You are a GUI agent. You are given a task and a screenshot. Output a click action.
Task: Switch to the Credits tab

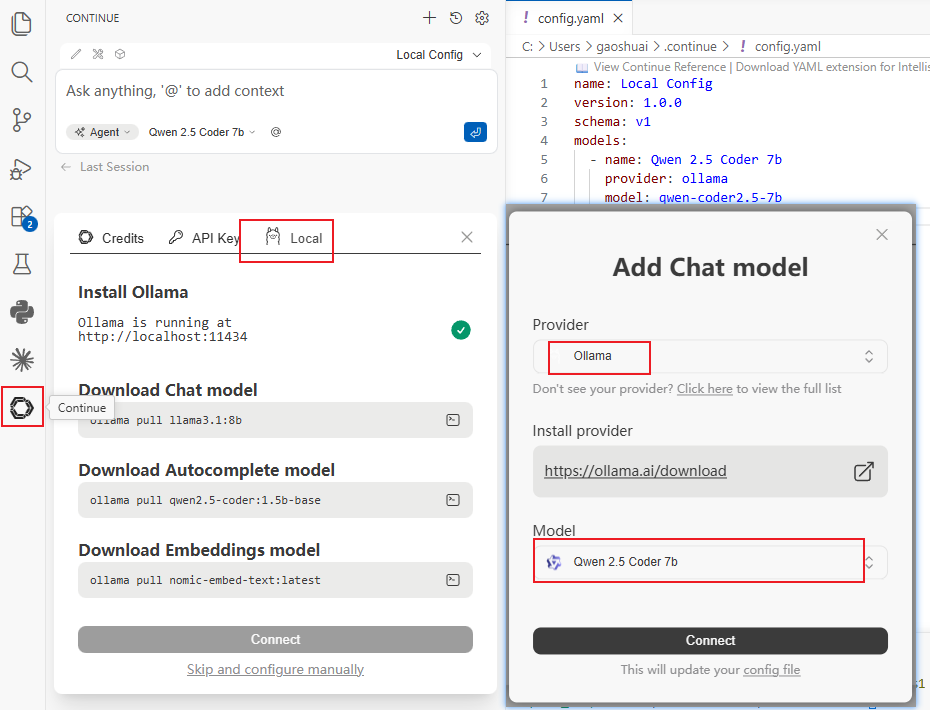(112, 238)
